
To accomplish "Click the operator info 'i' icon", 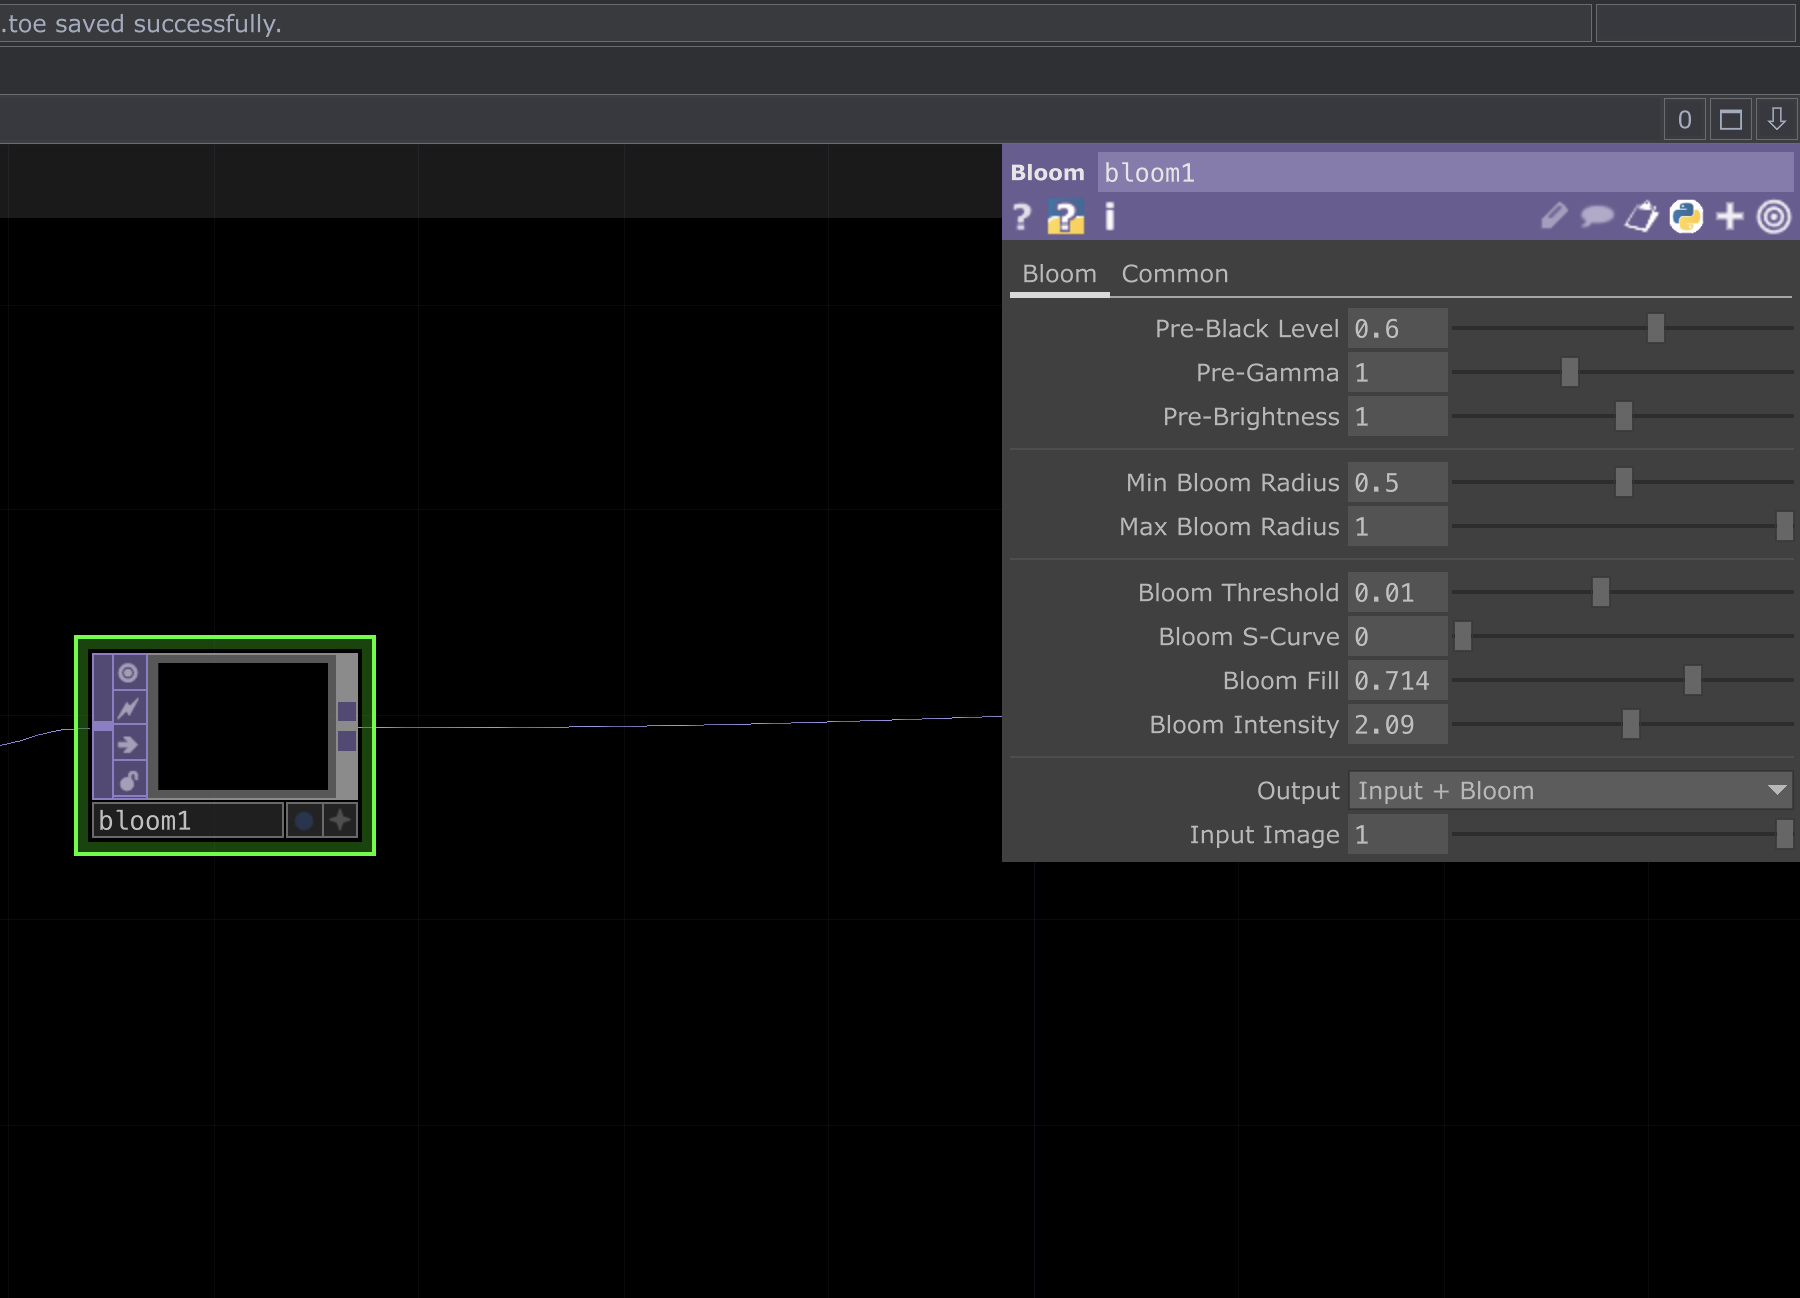I will (x=1109, y=217).
